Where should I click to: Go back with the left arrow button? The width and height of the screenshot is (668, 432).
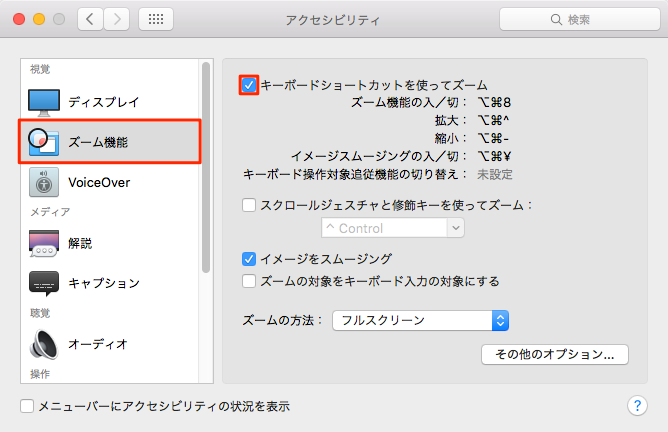90,19
